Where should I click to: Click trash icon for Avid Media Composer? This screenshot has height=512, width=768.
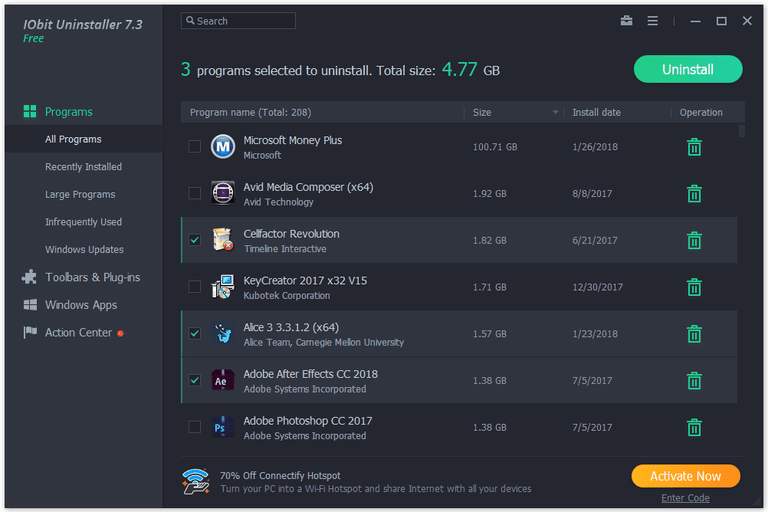pos(694,194)
